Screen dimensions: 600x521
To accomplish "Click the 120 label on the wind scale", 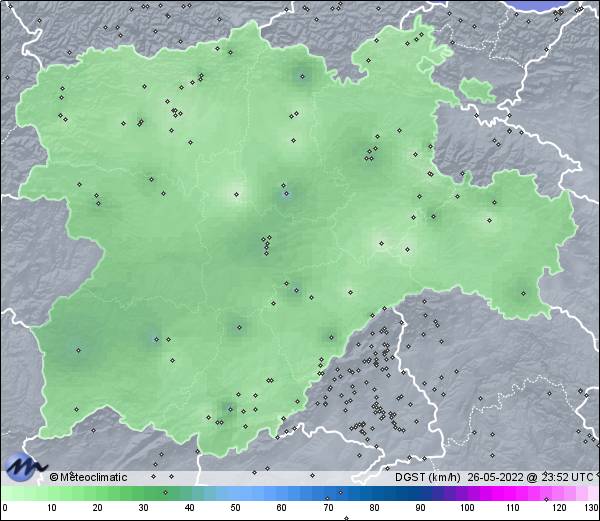I will point(559,508).
